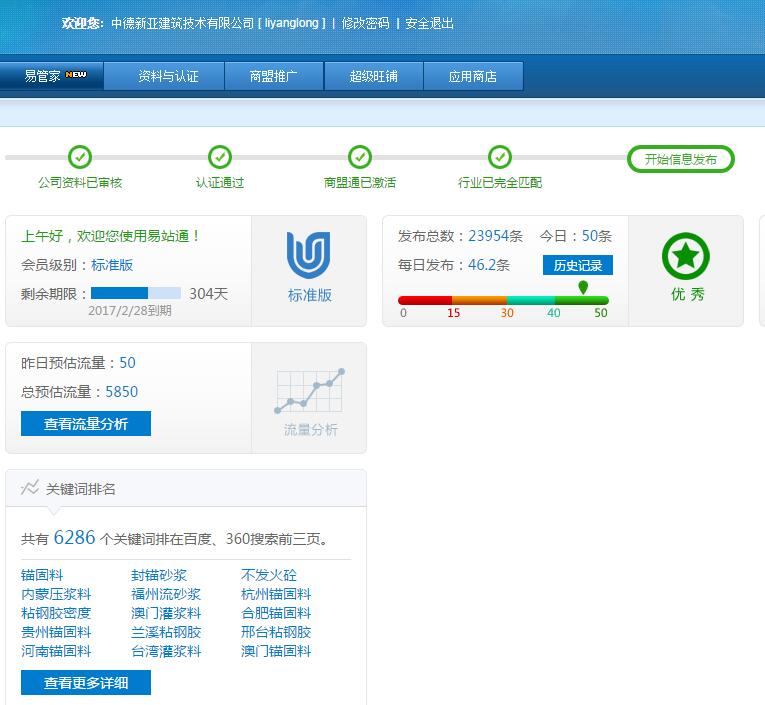Viewport: 765px width, 705px height.
Task: Click the 查看流量分析 button
Action: coord(86,423)
